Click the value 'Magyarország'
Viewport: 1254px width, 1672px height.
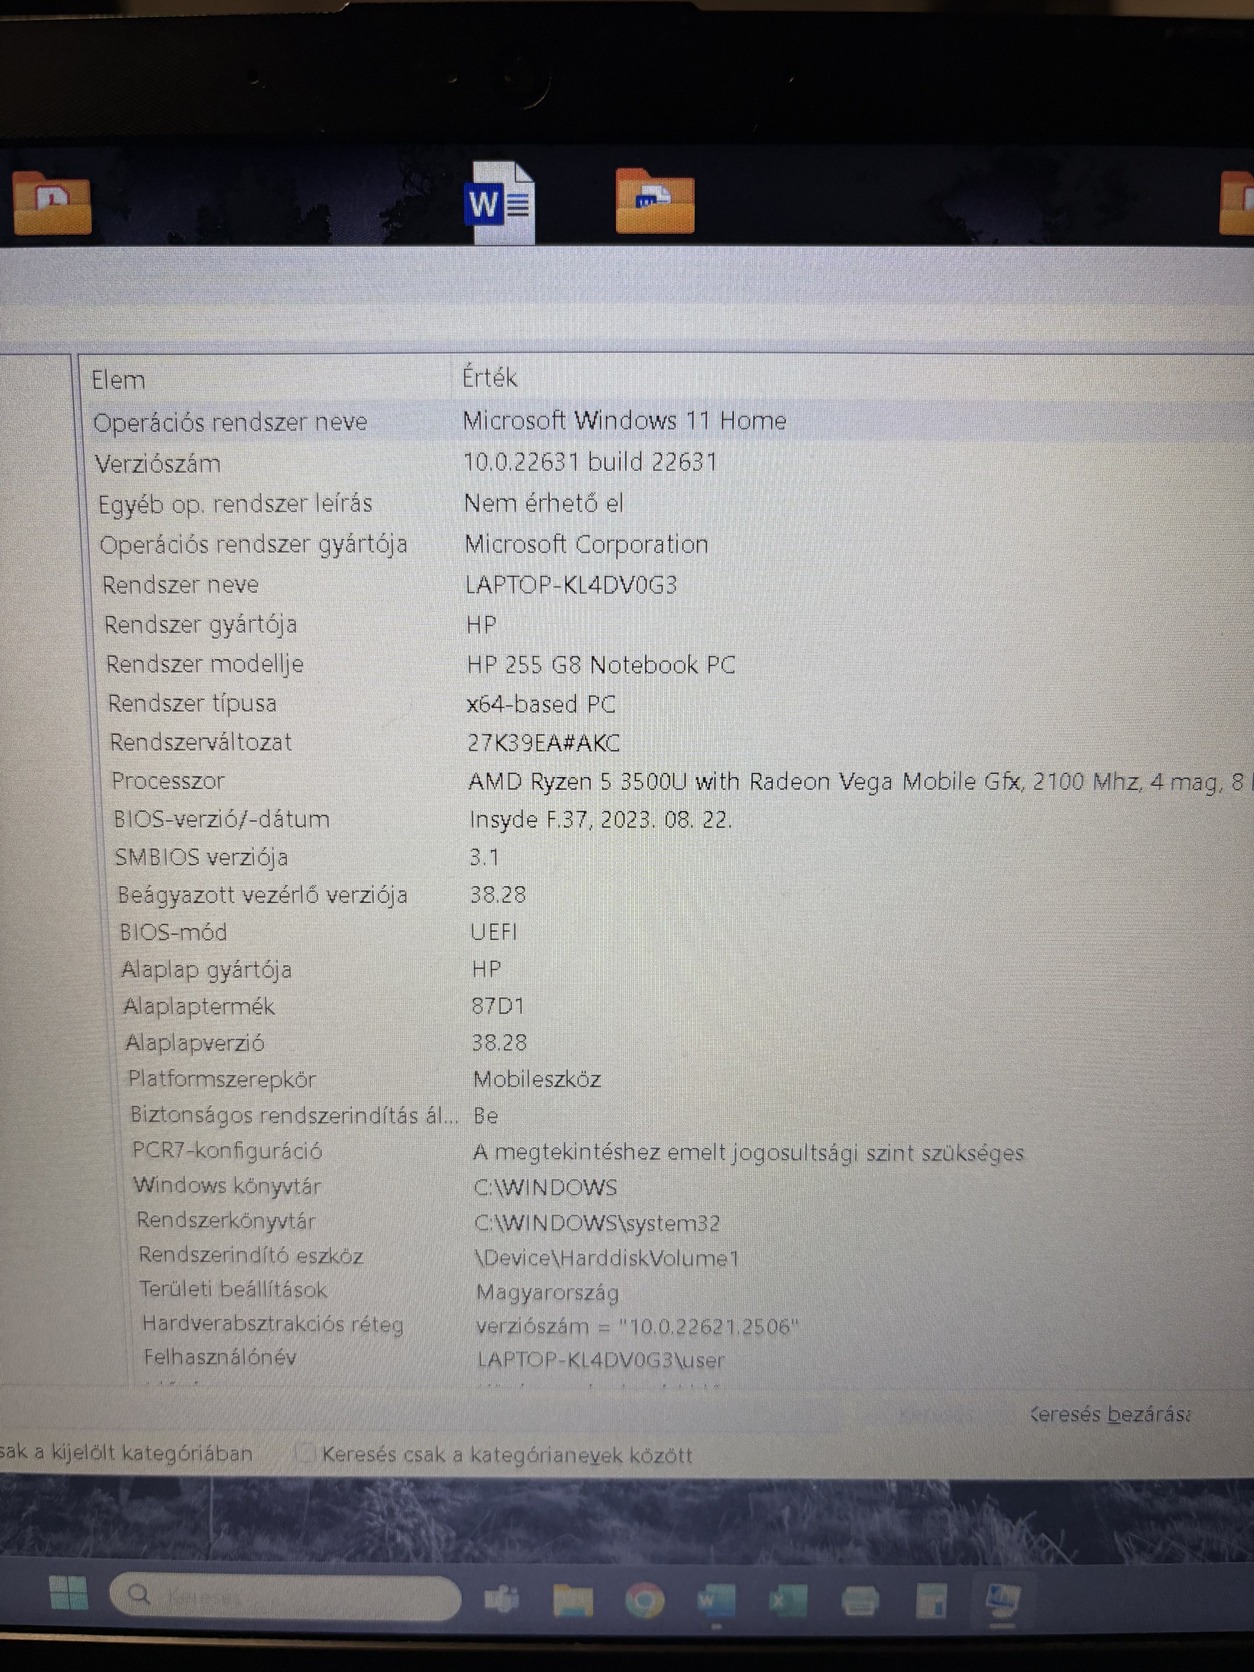click(x=548, y=1293)
